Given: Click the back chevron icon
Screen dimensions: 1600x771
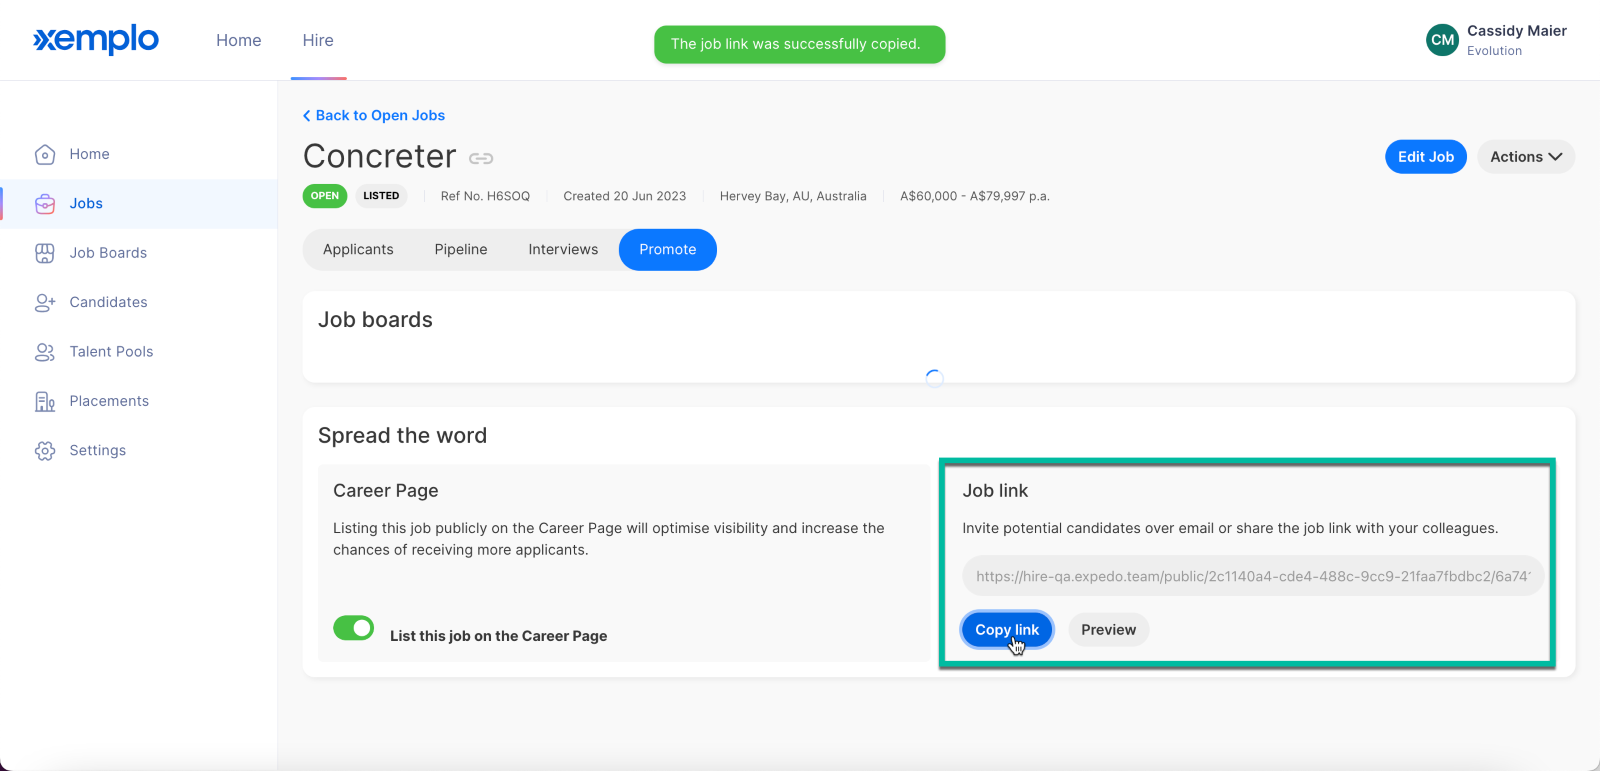Looking at the screenshot, I should [x=307, y=116].
